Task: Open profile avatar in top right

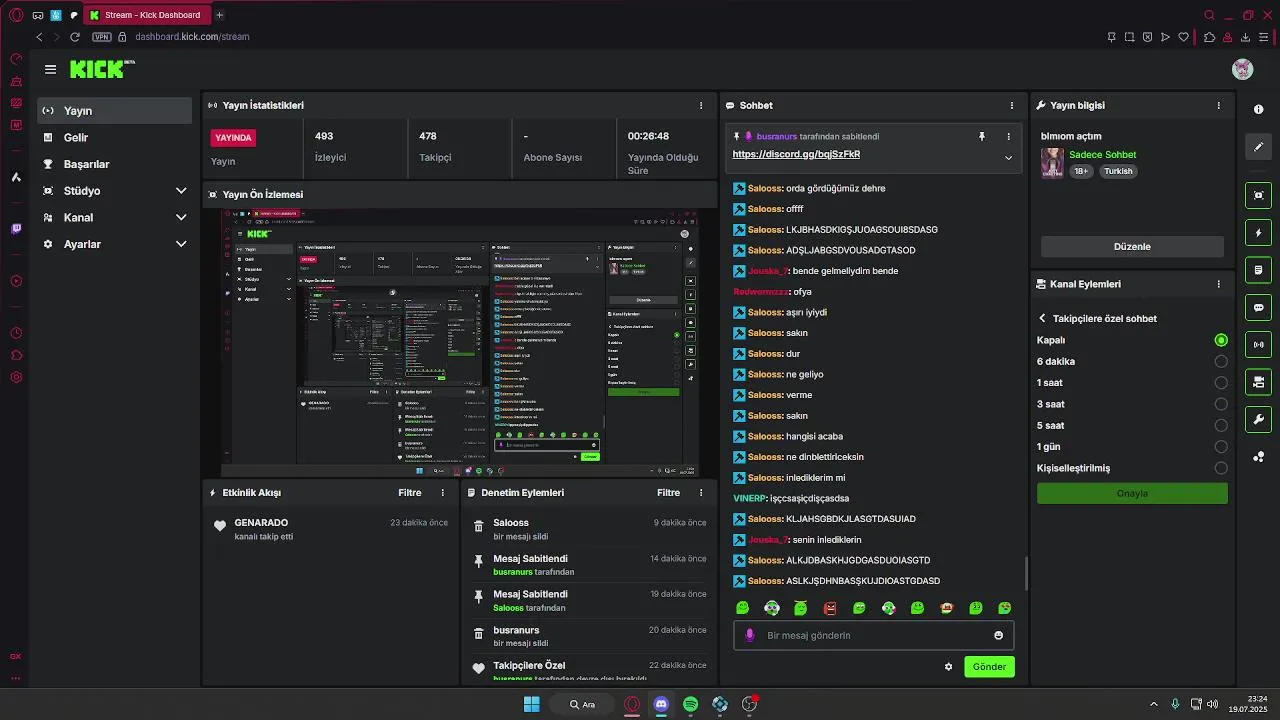Action: click(1242, 69)
